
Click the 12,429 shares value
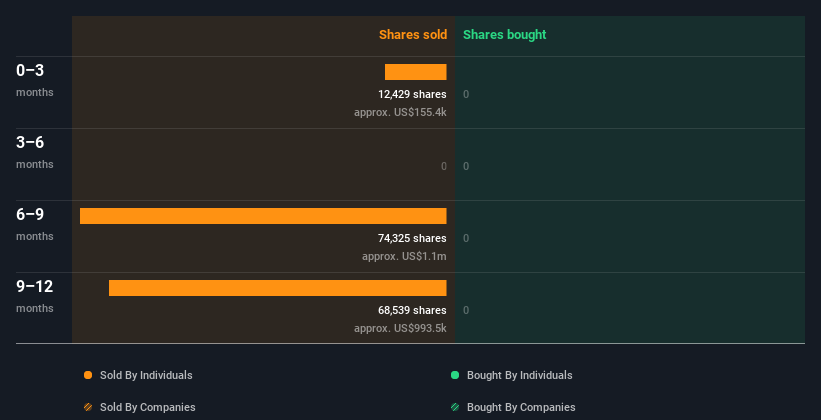pyautogui.click(x=405, y=94)
